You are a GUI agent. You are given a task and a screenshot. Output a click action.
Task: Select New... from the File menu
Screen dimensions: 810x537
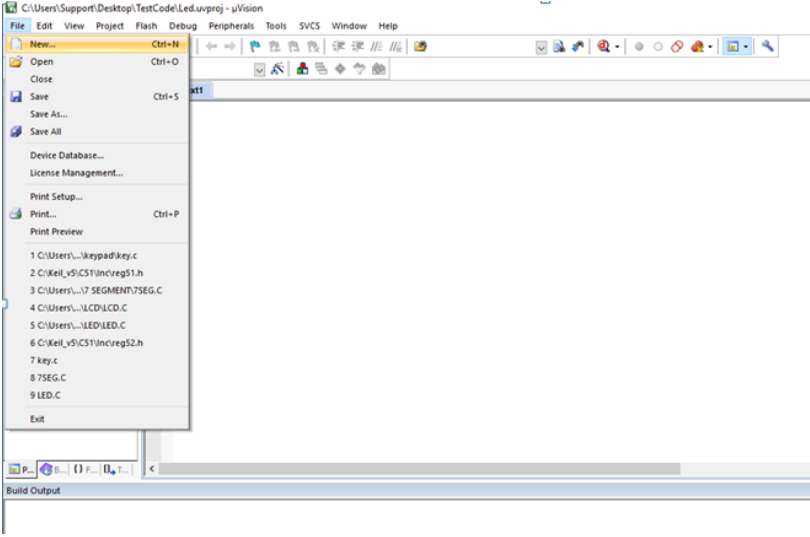pyautogui.click(x=43, y=45)
